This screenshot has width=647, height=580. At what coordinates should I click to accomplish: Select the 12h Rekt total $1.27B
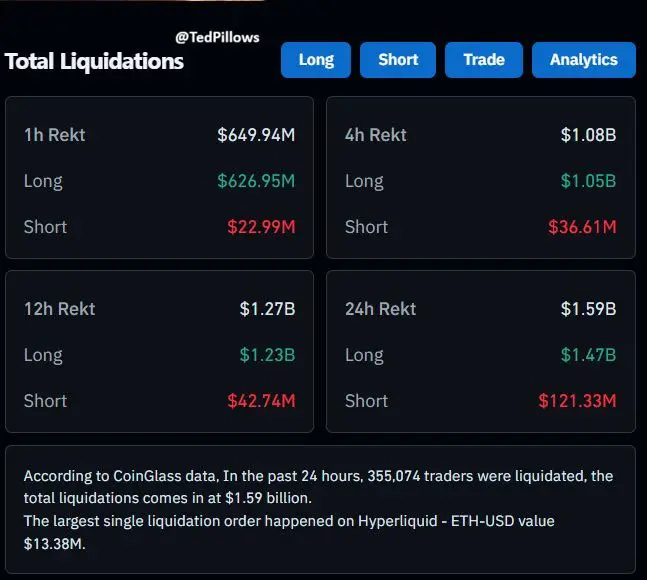point(267,309)
